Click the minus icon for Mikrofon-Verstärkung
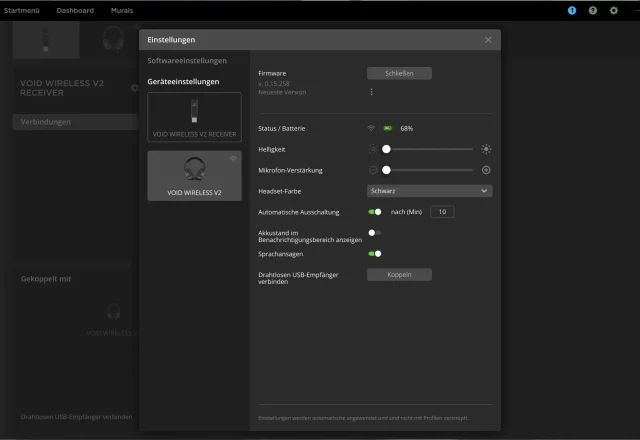Viewport: 640px width, 440px height. pos(373,170)
